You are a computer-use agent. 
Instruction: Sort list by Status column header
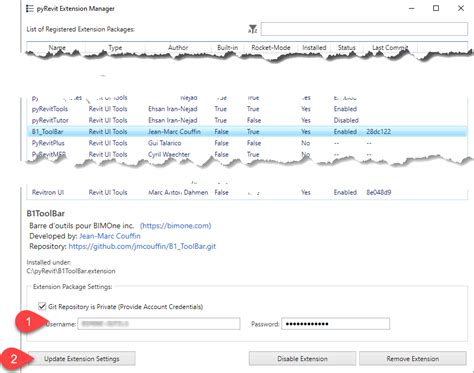tap(346, 48)
